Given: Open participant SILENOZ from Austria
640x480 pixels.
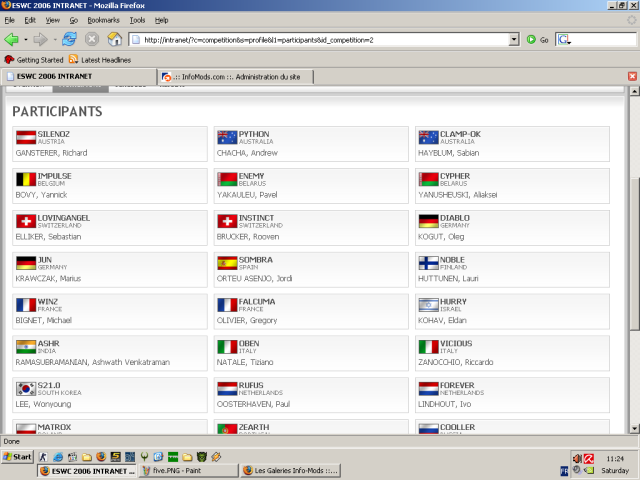Looking at the screenshot, I should click(110, 144).
